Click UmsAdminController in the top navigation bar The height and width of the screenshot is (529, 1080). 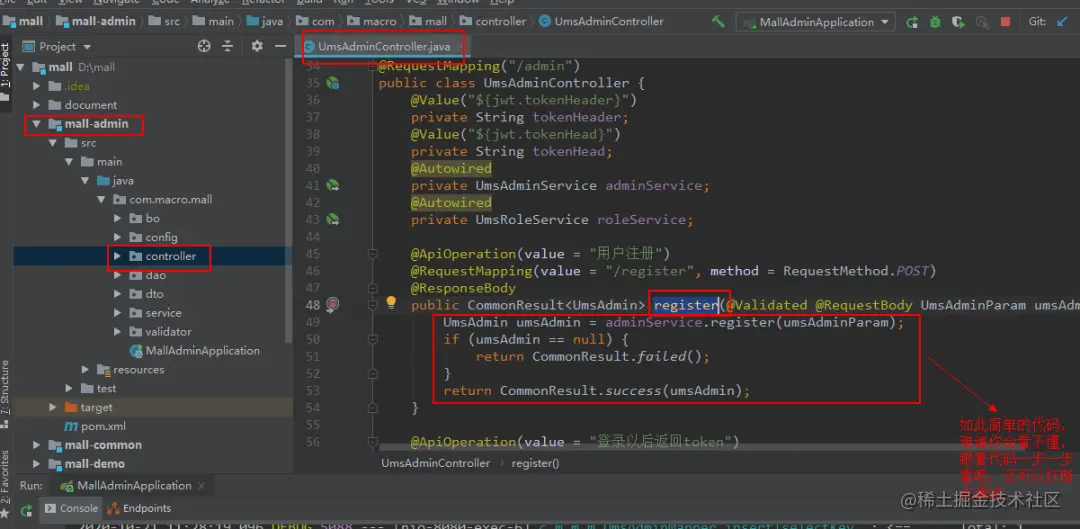tap(601, 21)
